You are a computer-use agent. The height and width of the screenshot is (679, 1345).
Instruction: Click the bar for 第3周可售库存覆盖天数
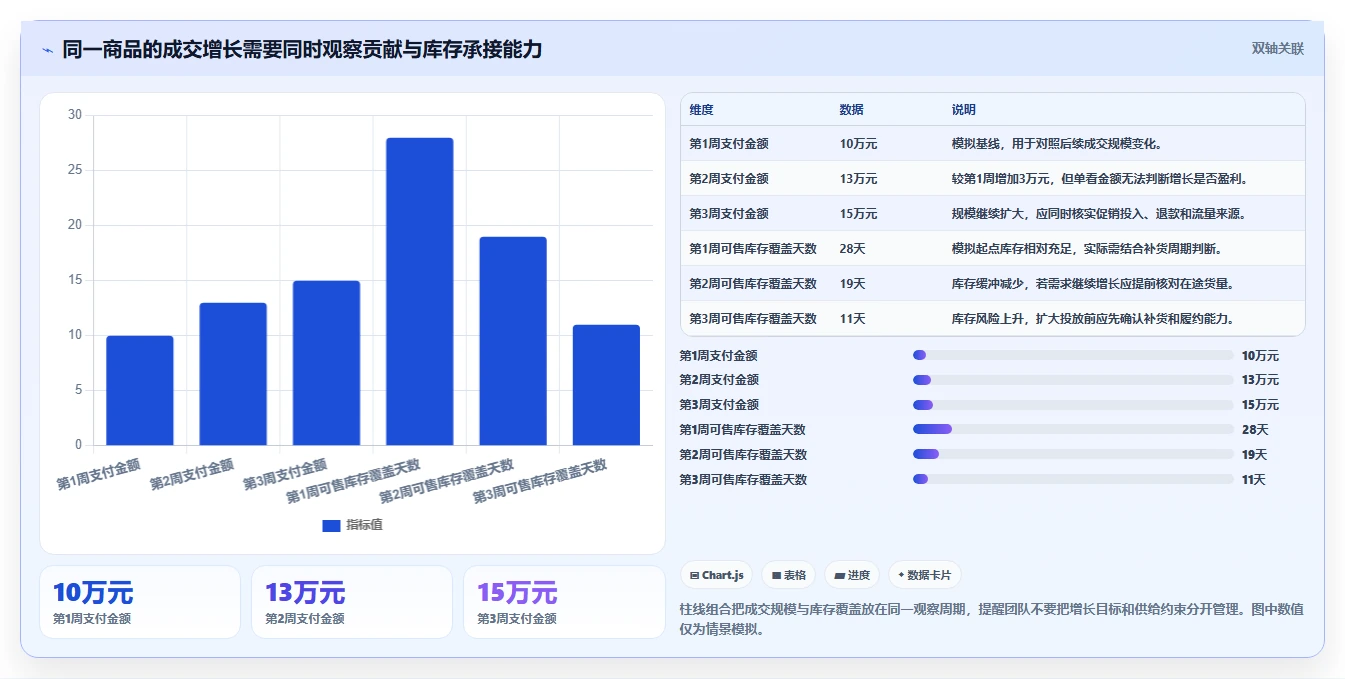606,385
